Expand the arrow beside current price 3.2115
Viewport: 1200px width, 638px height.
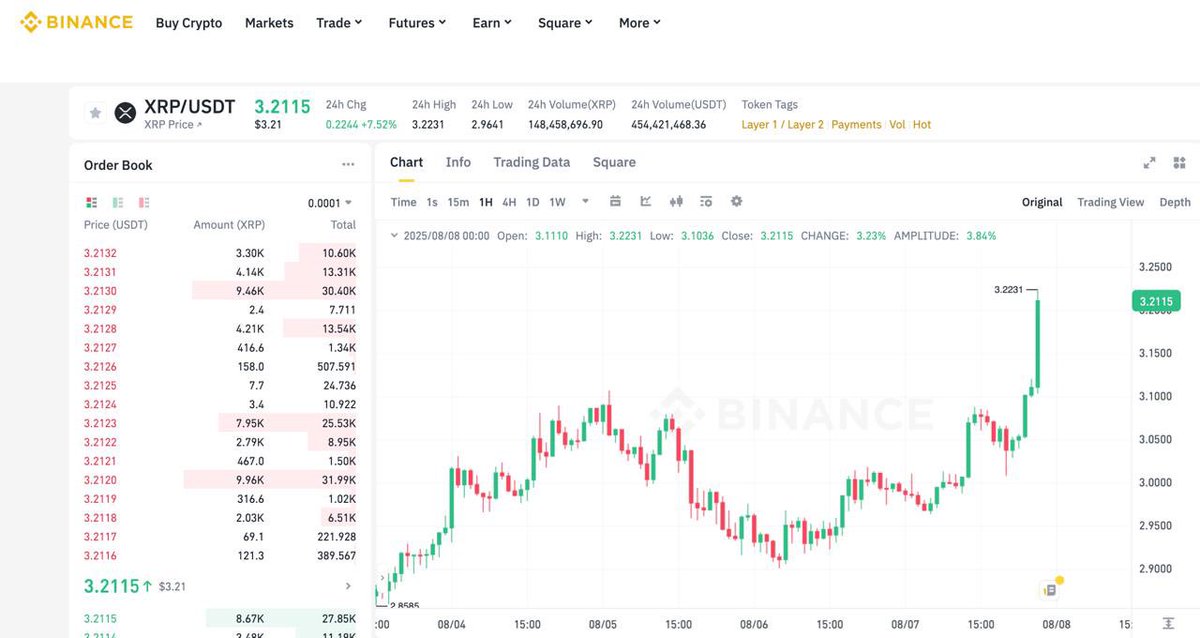pyautogui.click(x=348, y=586)
